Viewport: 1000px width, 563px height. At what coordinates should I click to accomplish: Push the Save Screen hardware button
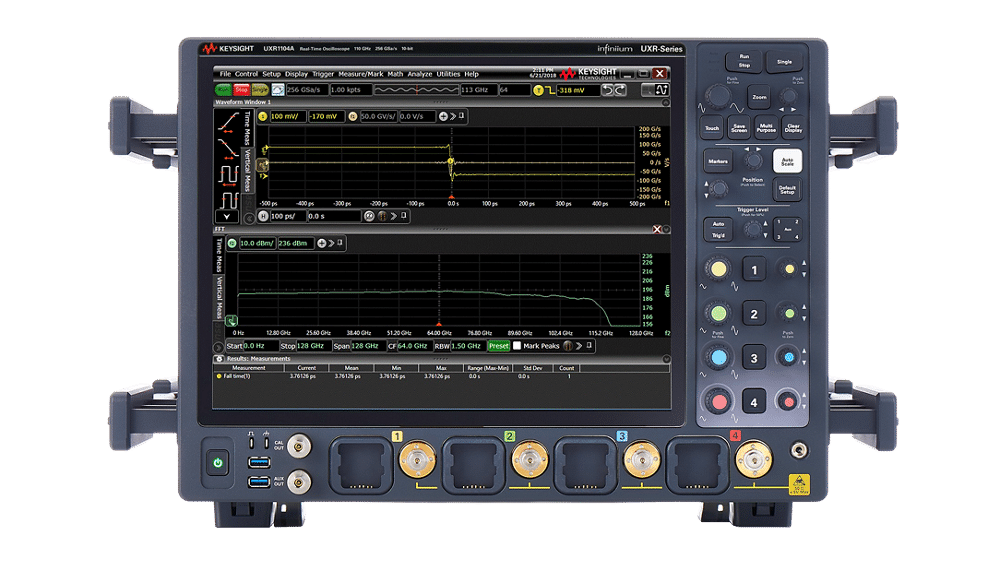tap(739, 128)
